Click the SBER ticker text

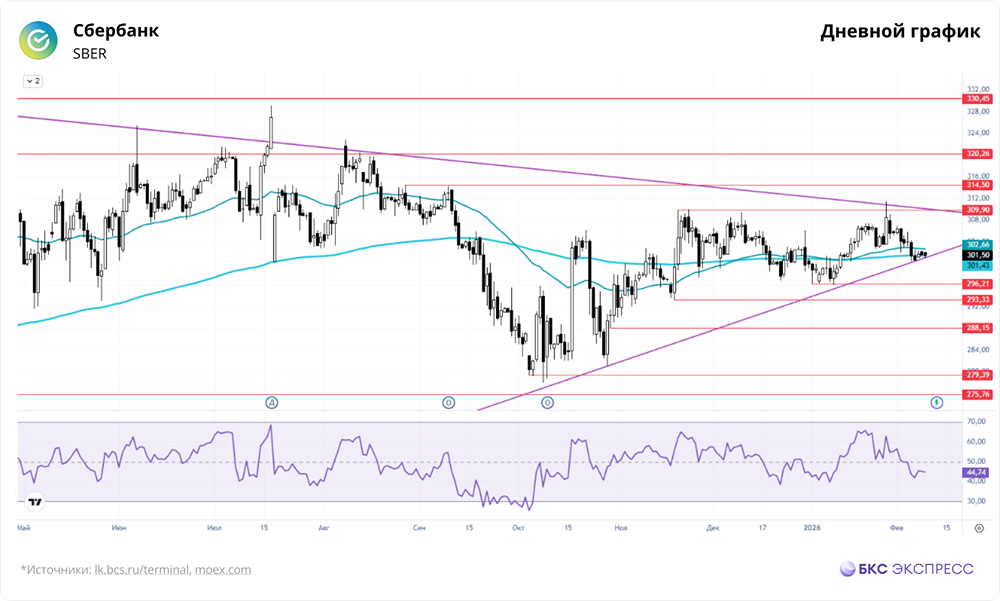(x=90, y=54)
